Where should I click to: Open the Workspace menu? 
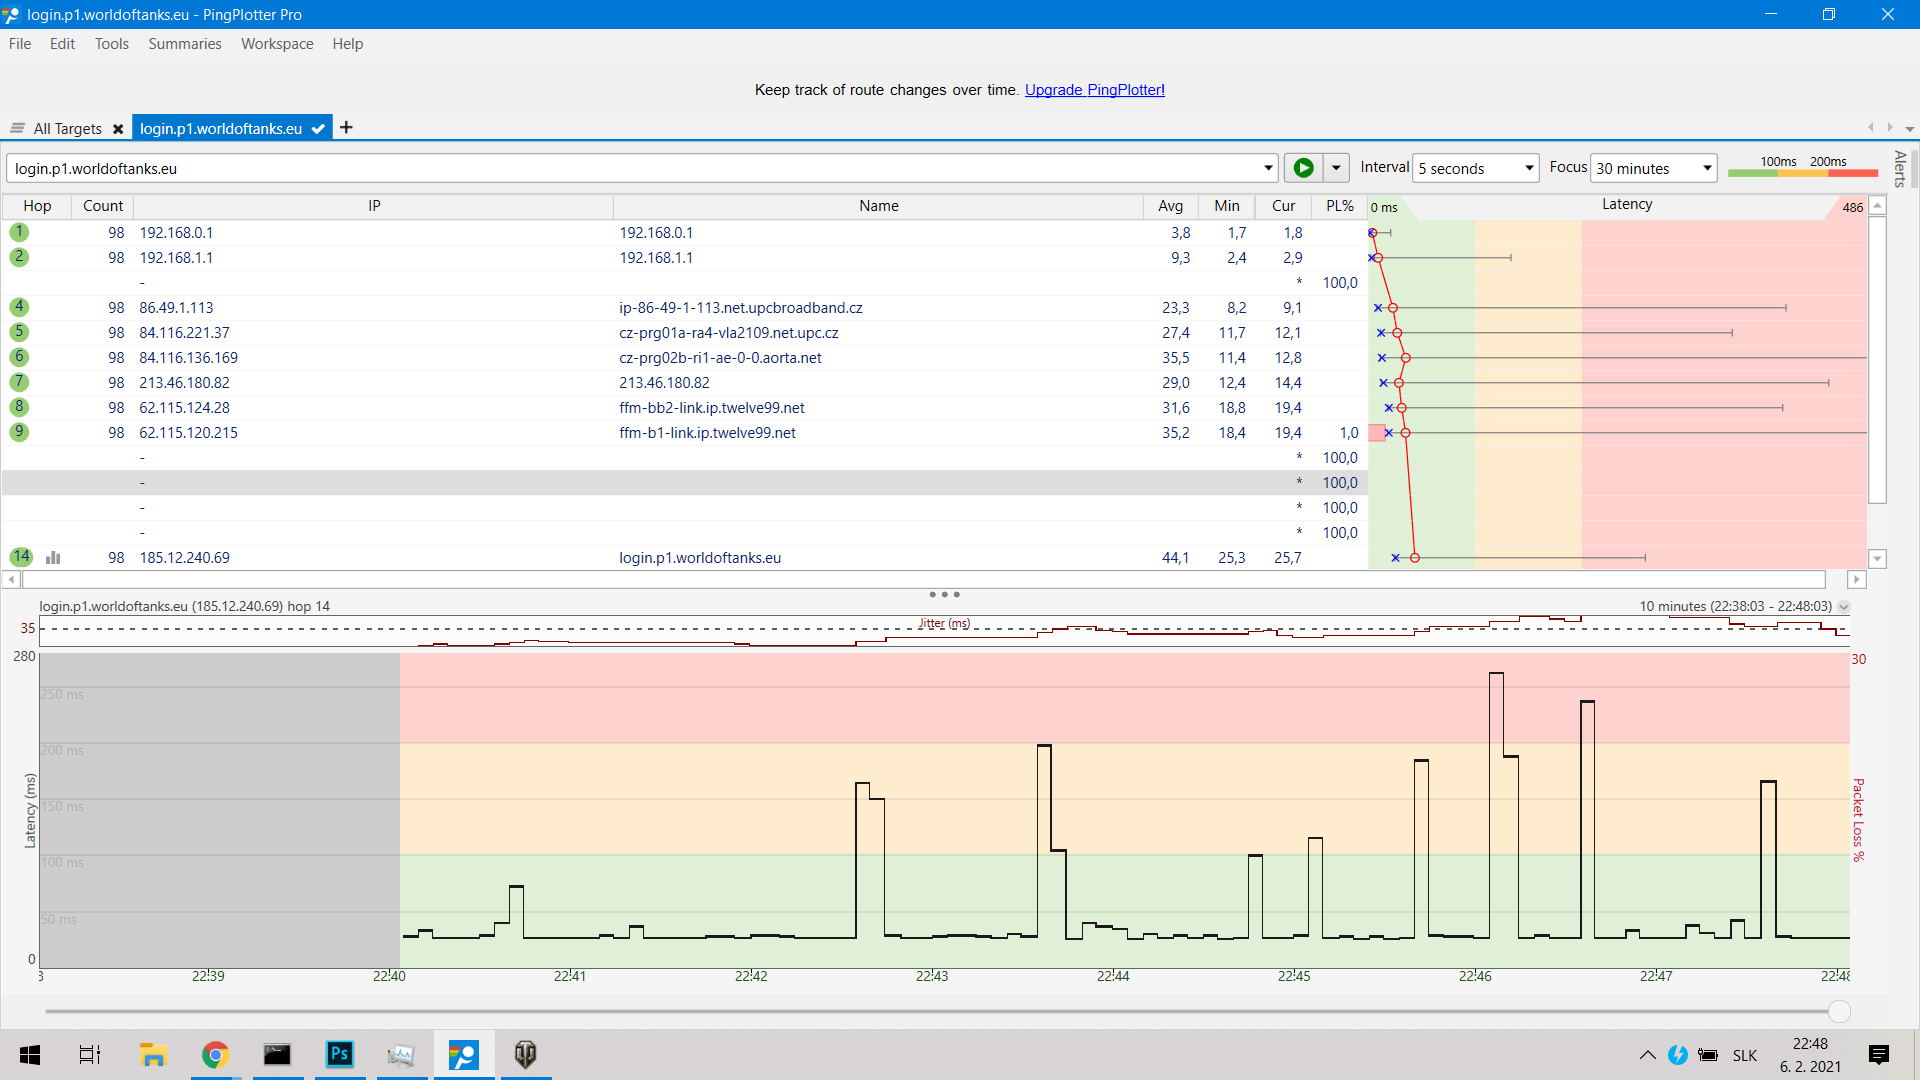click(277, 44)
